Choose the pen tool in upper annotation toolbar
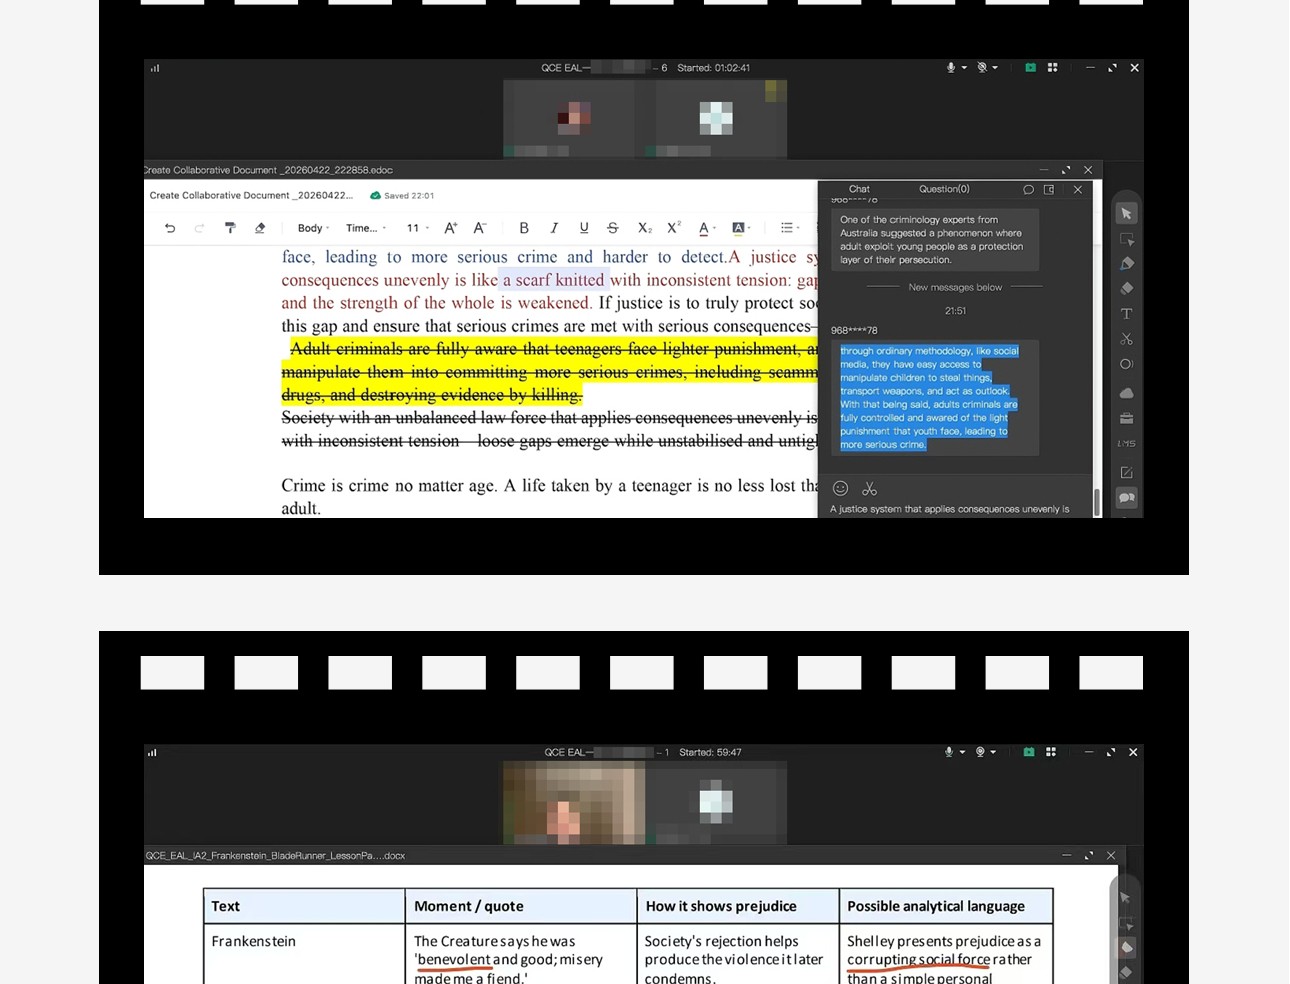This screenshot has width=1290, height=984. 1127,264
